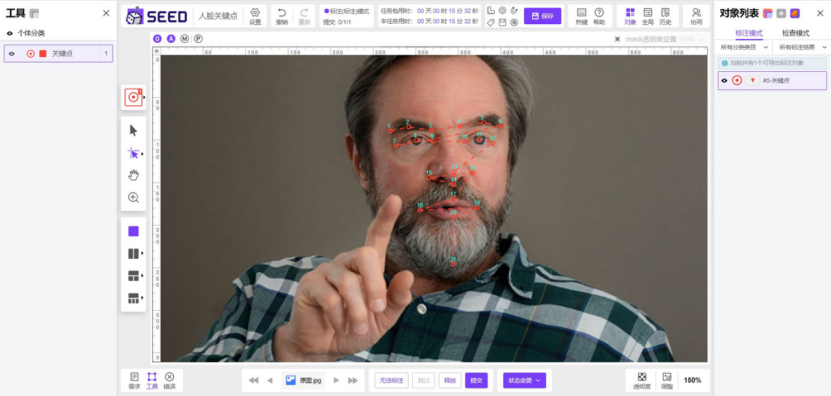Toggle eye visibility for 关键点 class
831x396 pixels.
tap(11, 54)
